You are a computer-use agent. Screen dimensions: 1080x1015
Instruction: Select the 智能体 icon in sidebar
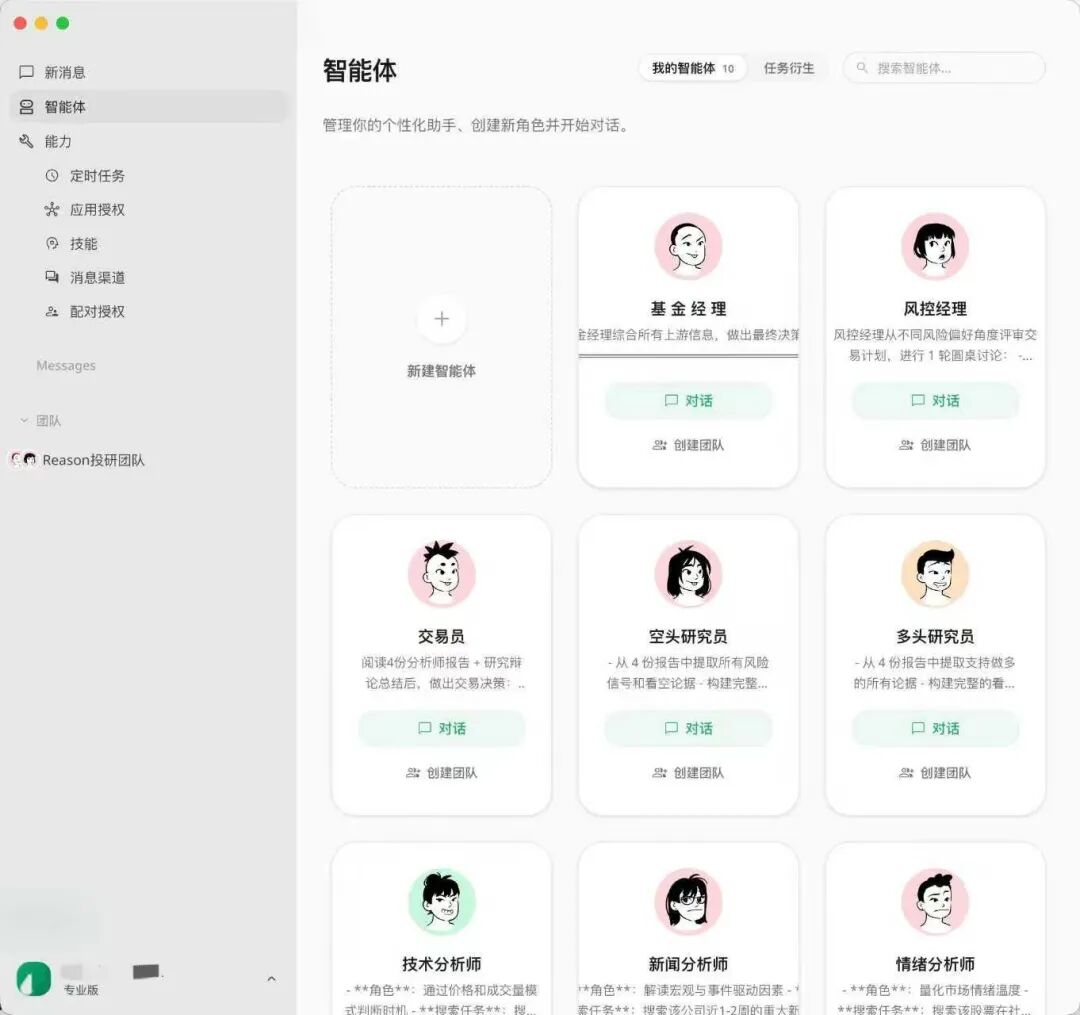27,106
